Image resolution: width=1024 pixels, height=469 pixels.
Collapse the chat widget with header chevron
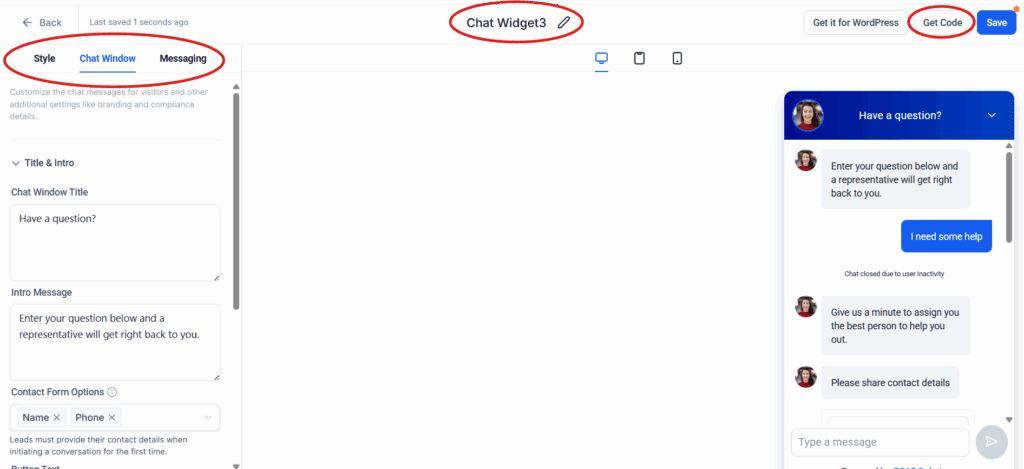click(991, 116)
